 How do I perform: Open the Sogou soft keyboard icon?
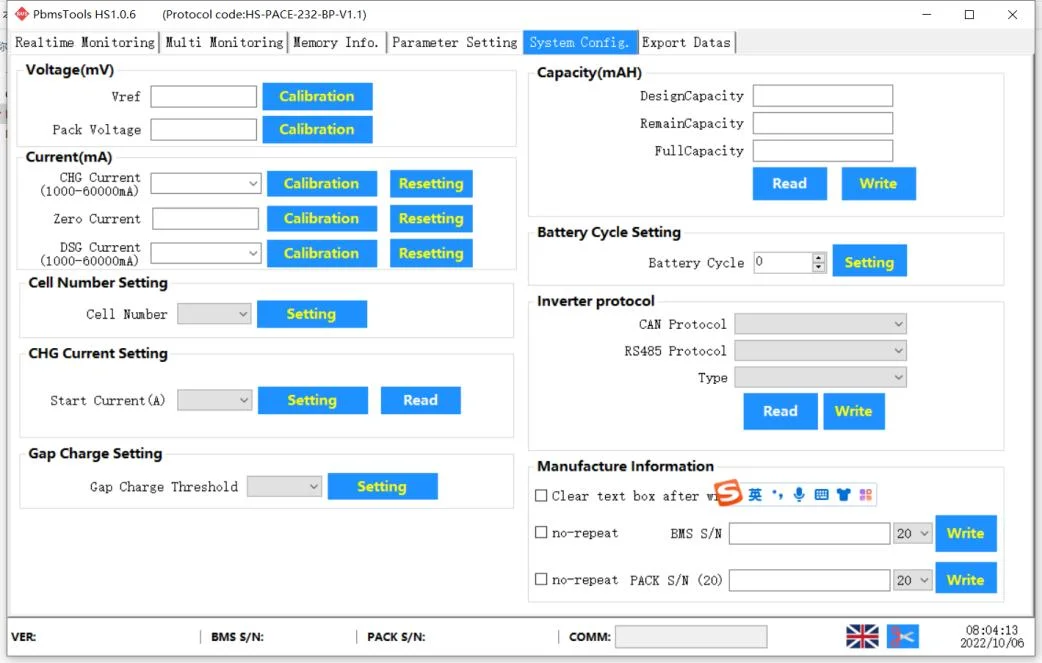pos(821,495)
